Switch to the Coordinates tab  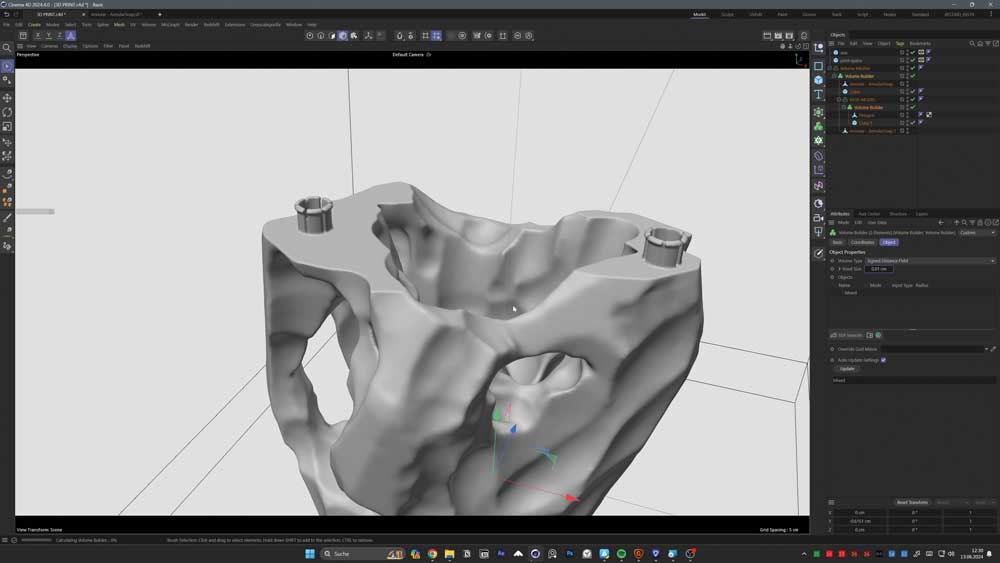click(862, 242)
